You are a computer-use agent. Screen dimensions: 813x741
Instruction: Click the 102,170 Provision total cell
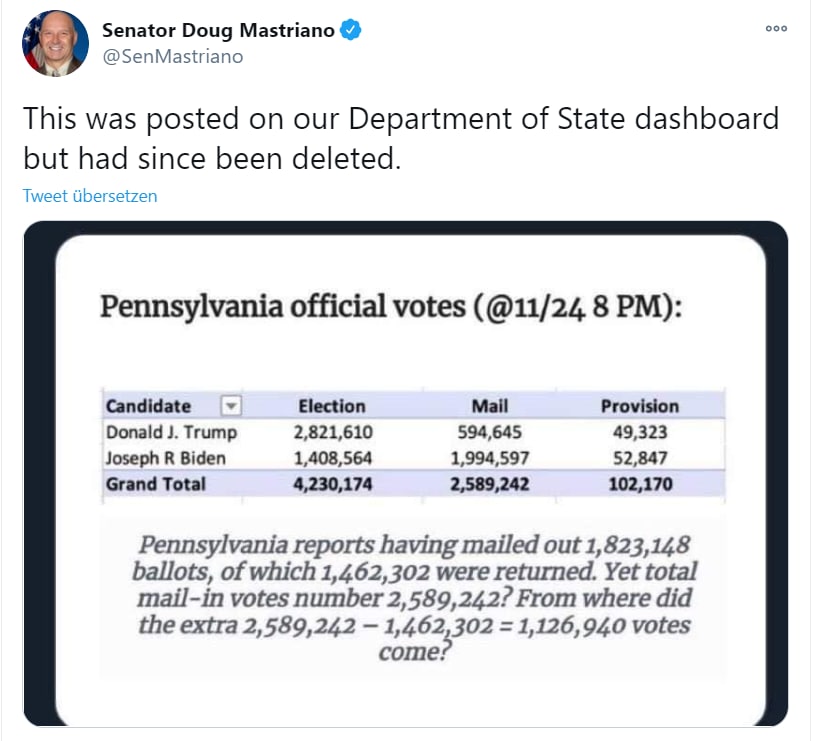coord(640,484)
